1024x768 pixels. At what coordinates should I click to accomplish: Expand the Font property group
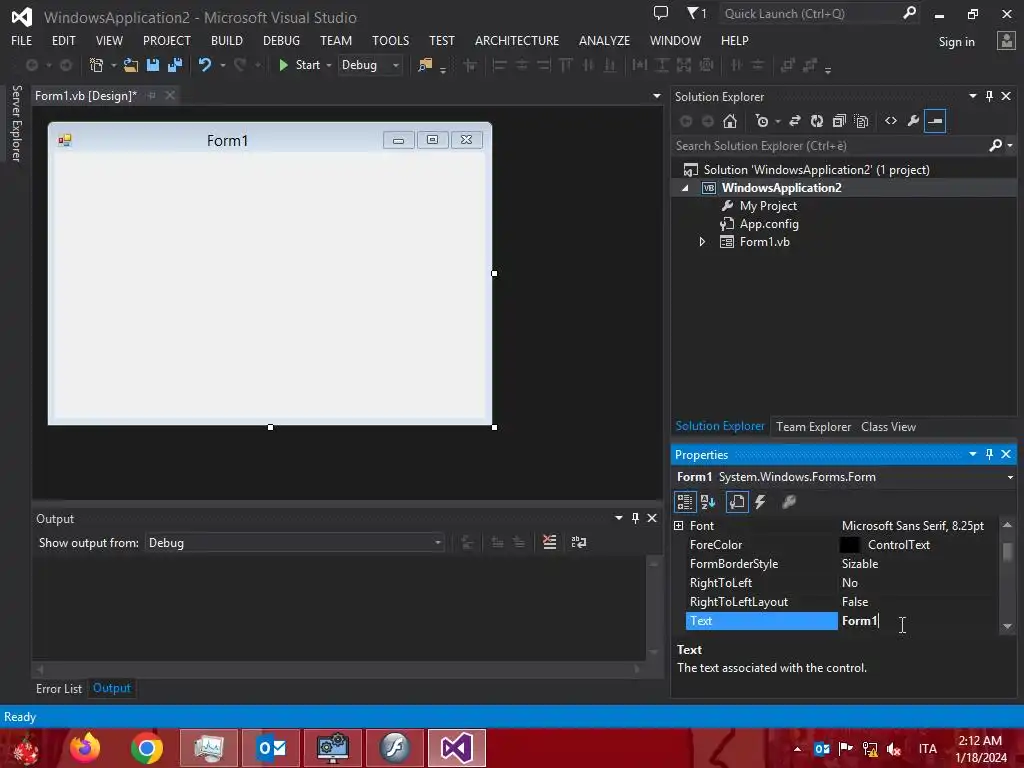679,526
